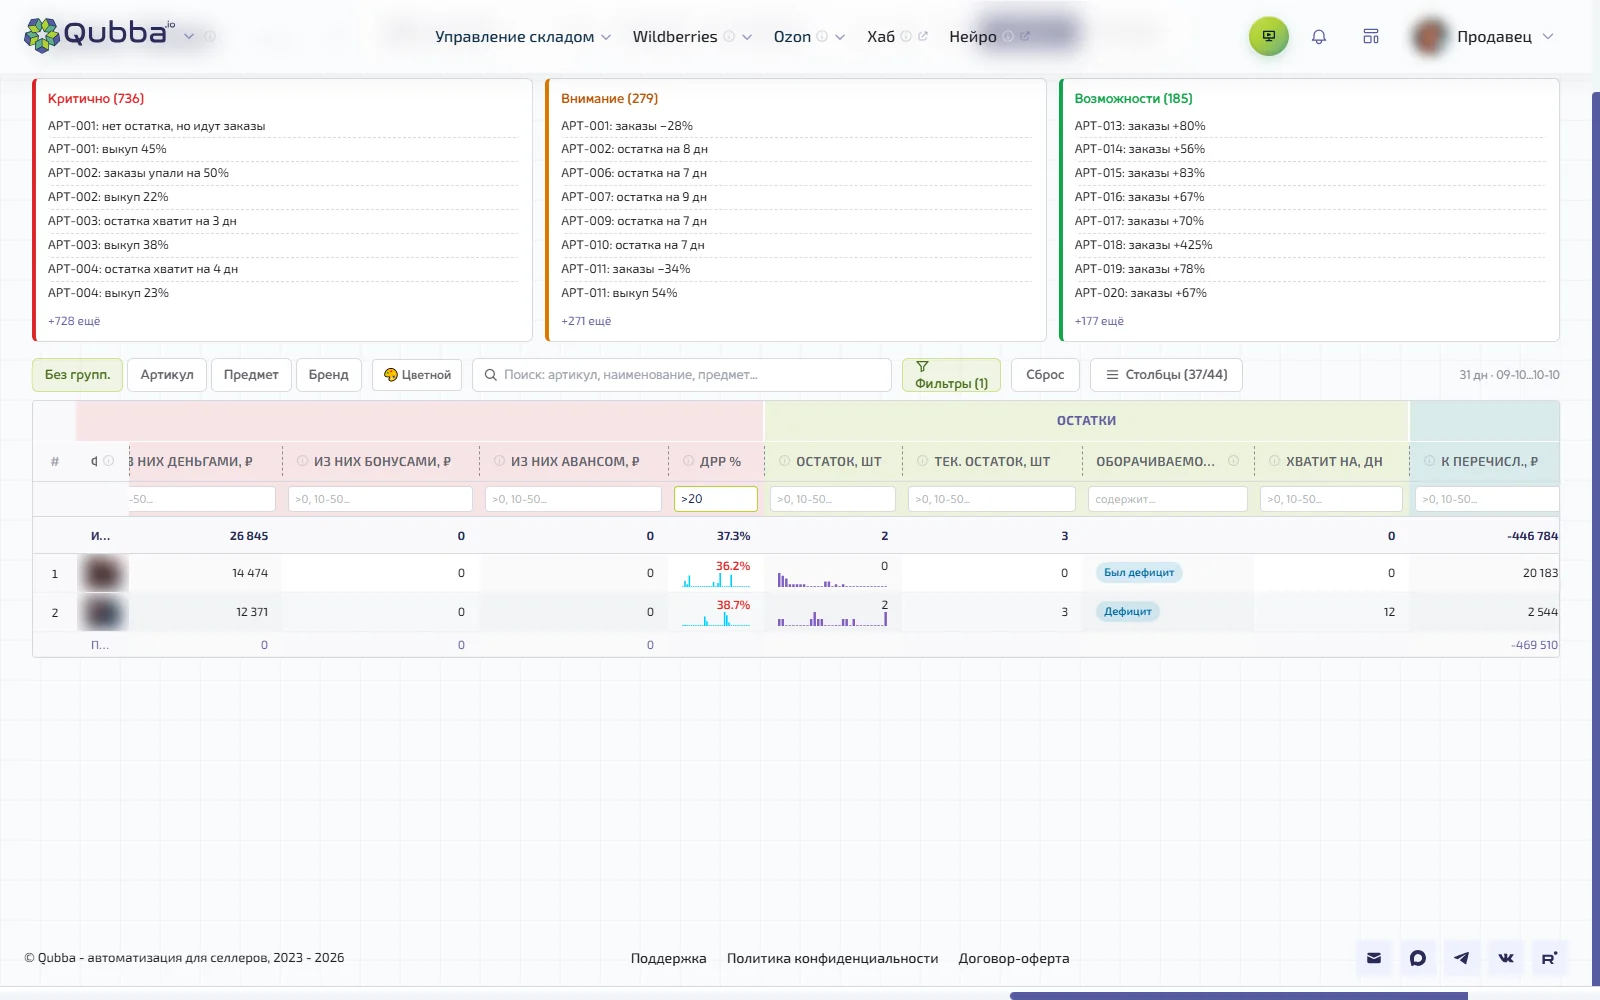
Task: Expand the Управление складом menu
Action: pyautogui.click(x=523, y=37)
